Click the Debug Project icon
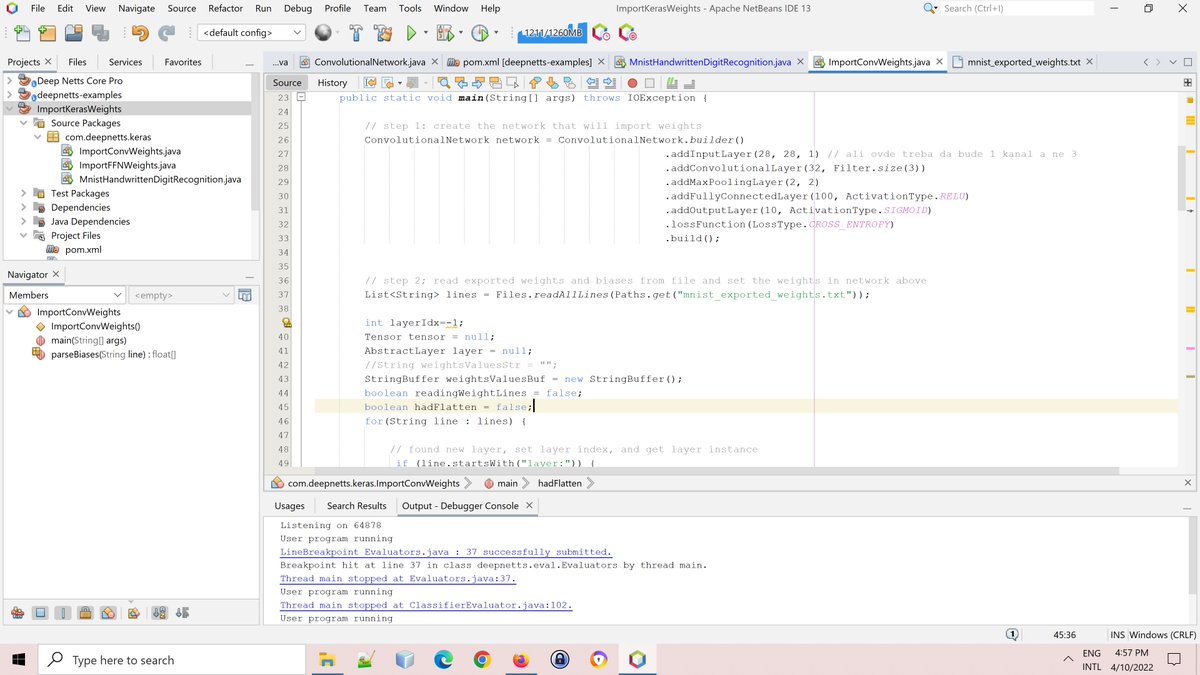Screen dimensions: 1200x675 point(445,33)
